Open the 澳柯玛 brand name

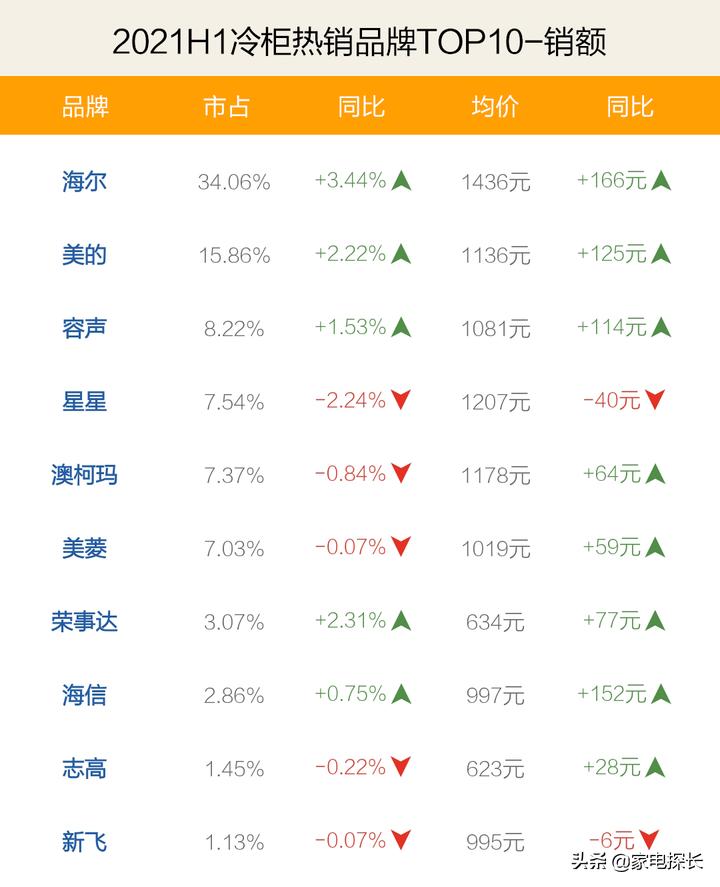click(x=85, y=475)
